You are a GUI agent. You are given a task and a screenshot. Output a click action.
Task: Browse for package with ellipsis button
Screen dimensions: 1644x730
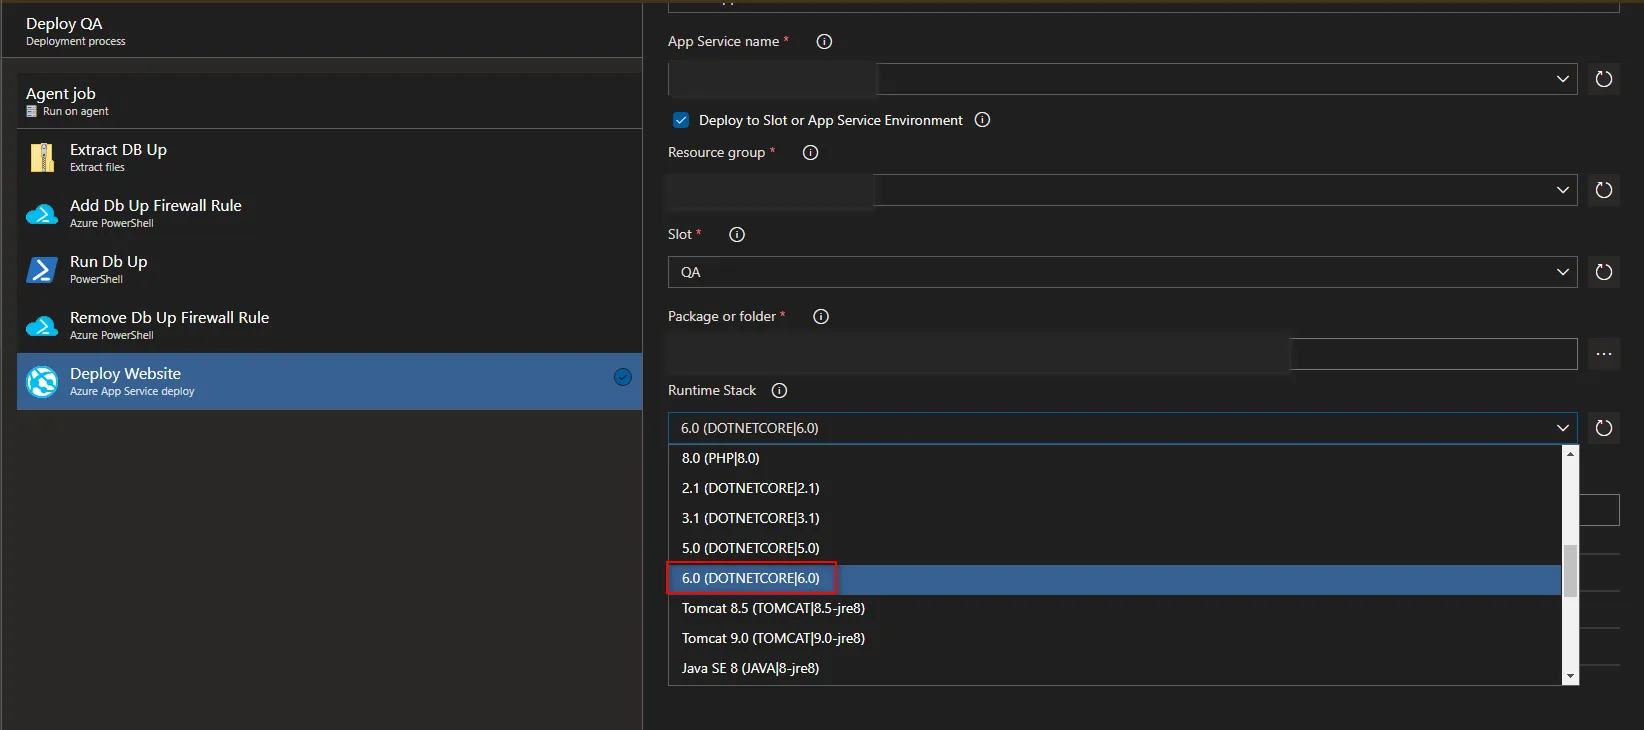click(1604, 354)
